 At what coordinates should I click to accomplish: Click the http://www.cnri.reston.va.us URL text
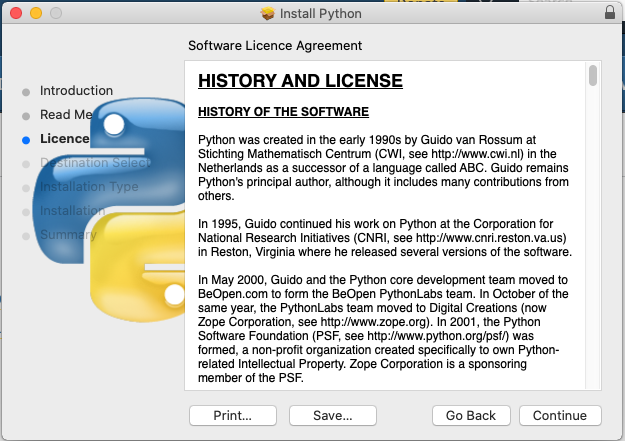pos(489,238)
